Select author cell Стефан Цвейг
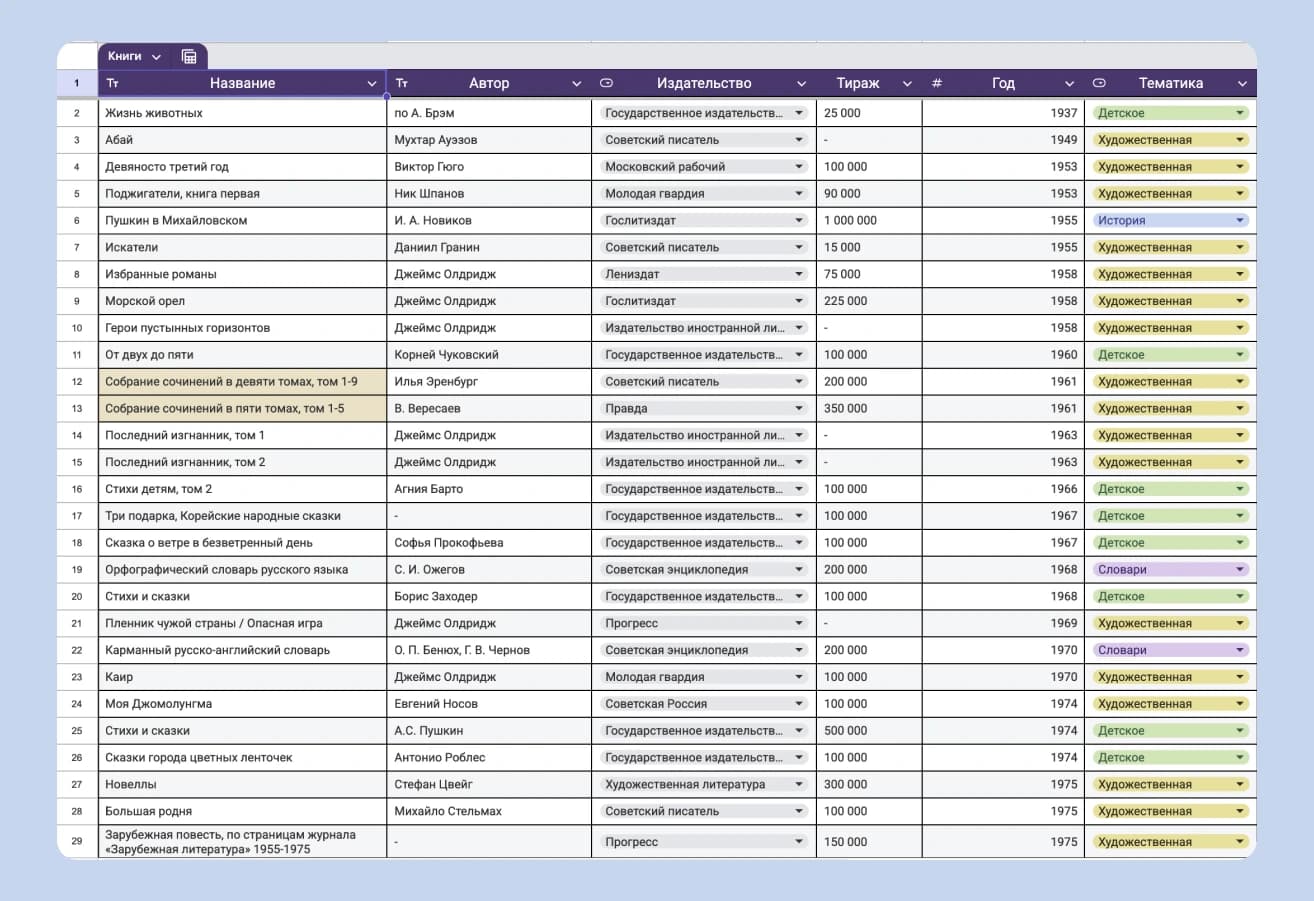This screenshot has height=901, width=1314. point(489,784)
